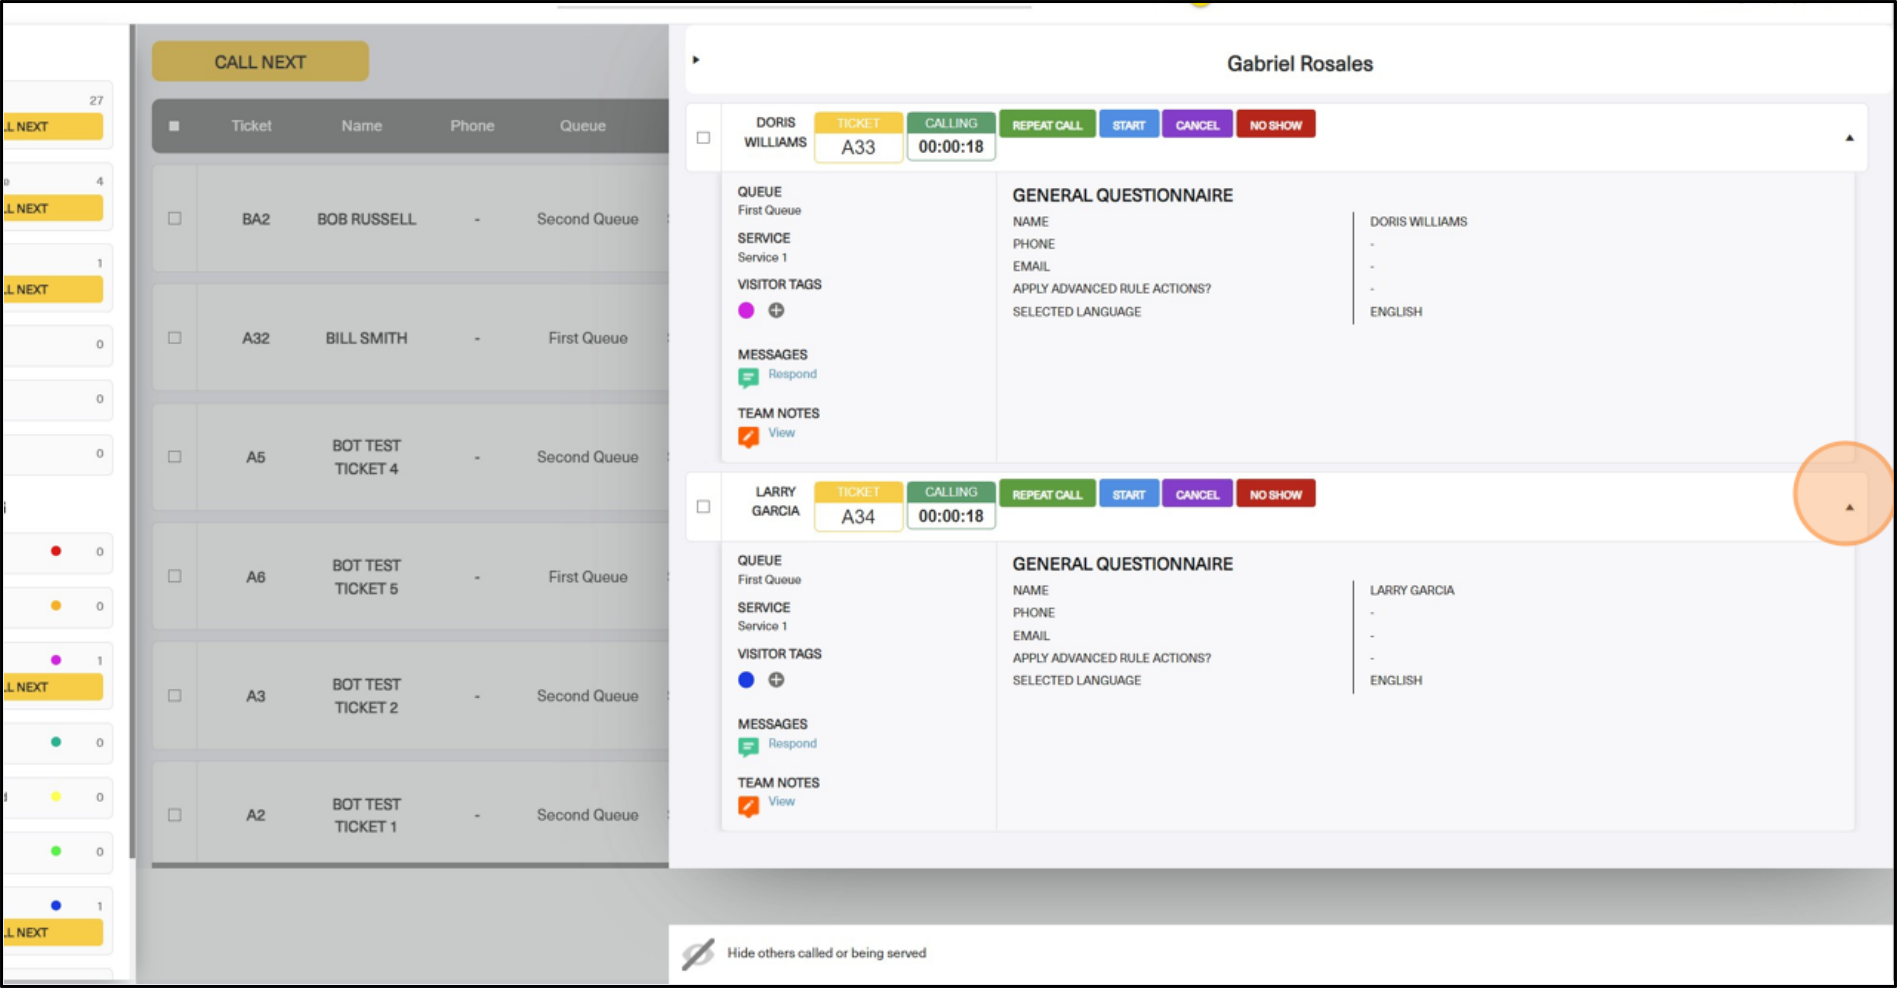The height and width of the screenshot is (988, 1897).
Task: Click the add tag plus icon for Doris Williams
Action: (776, 311)
